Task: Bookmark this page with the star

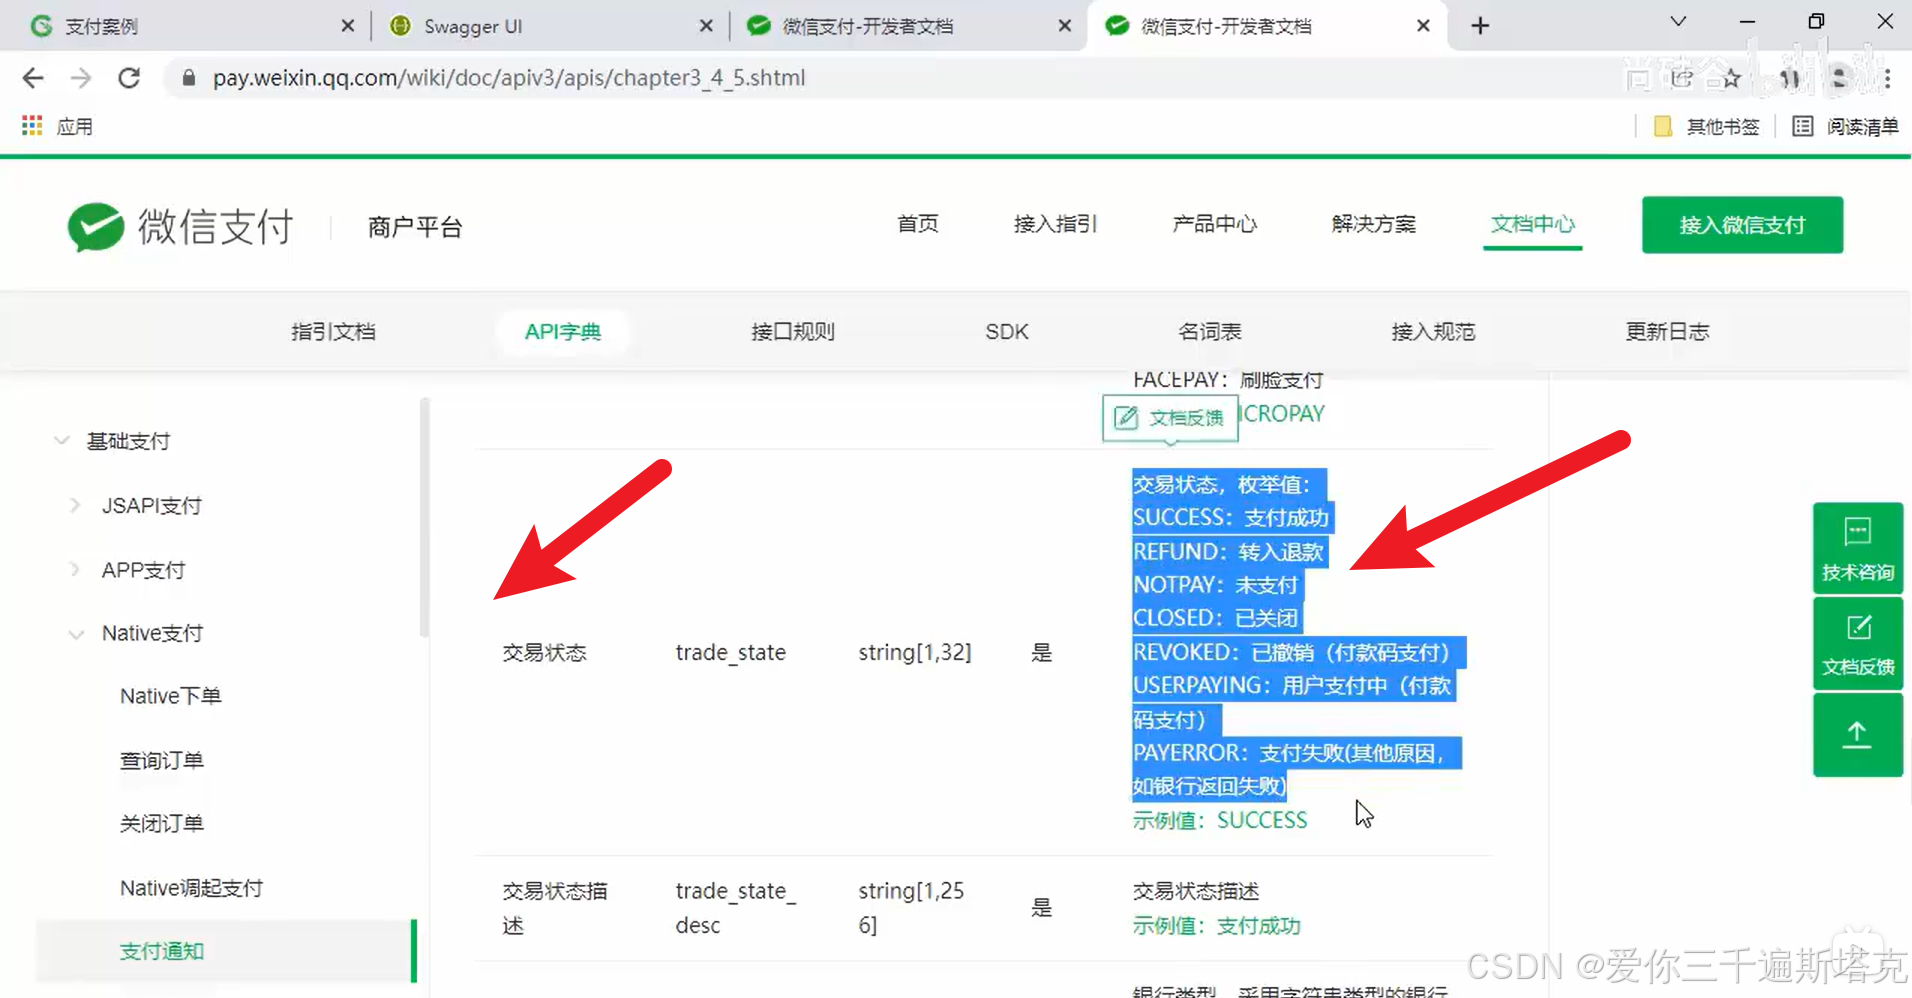Action: [x=1732, y=78]
